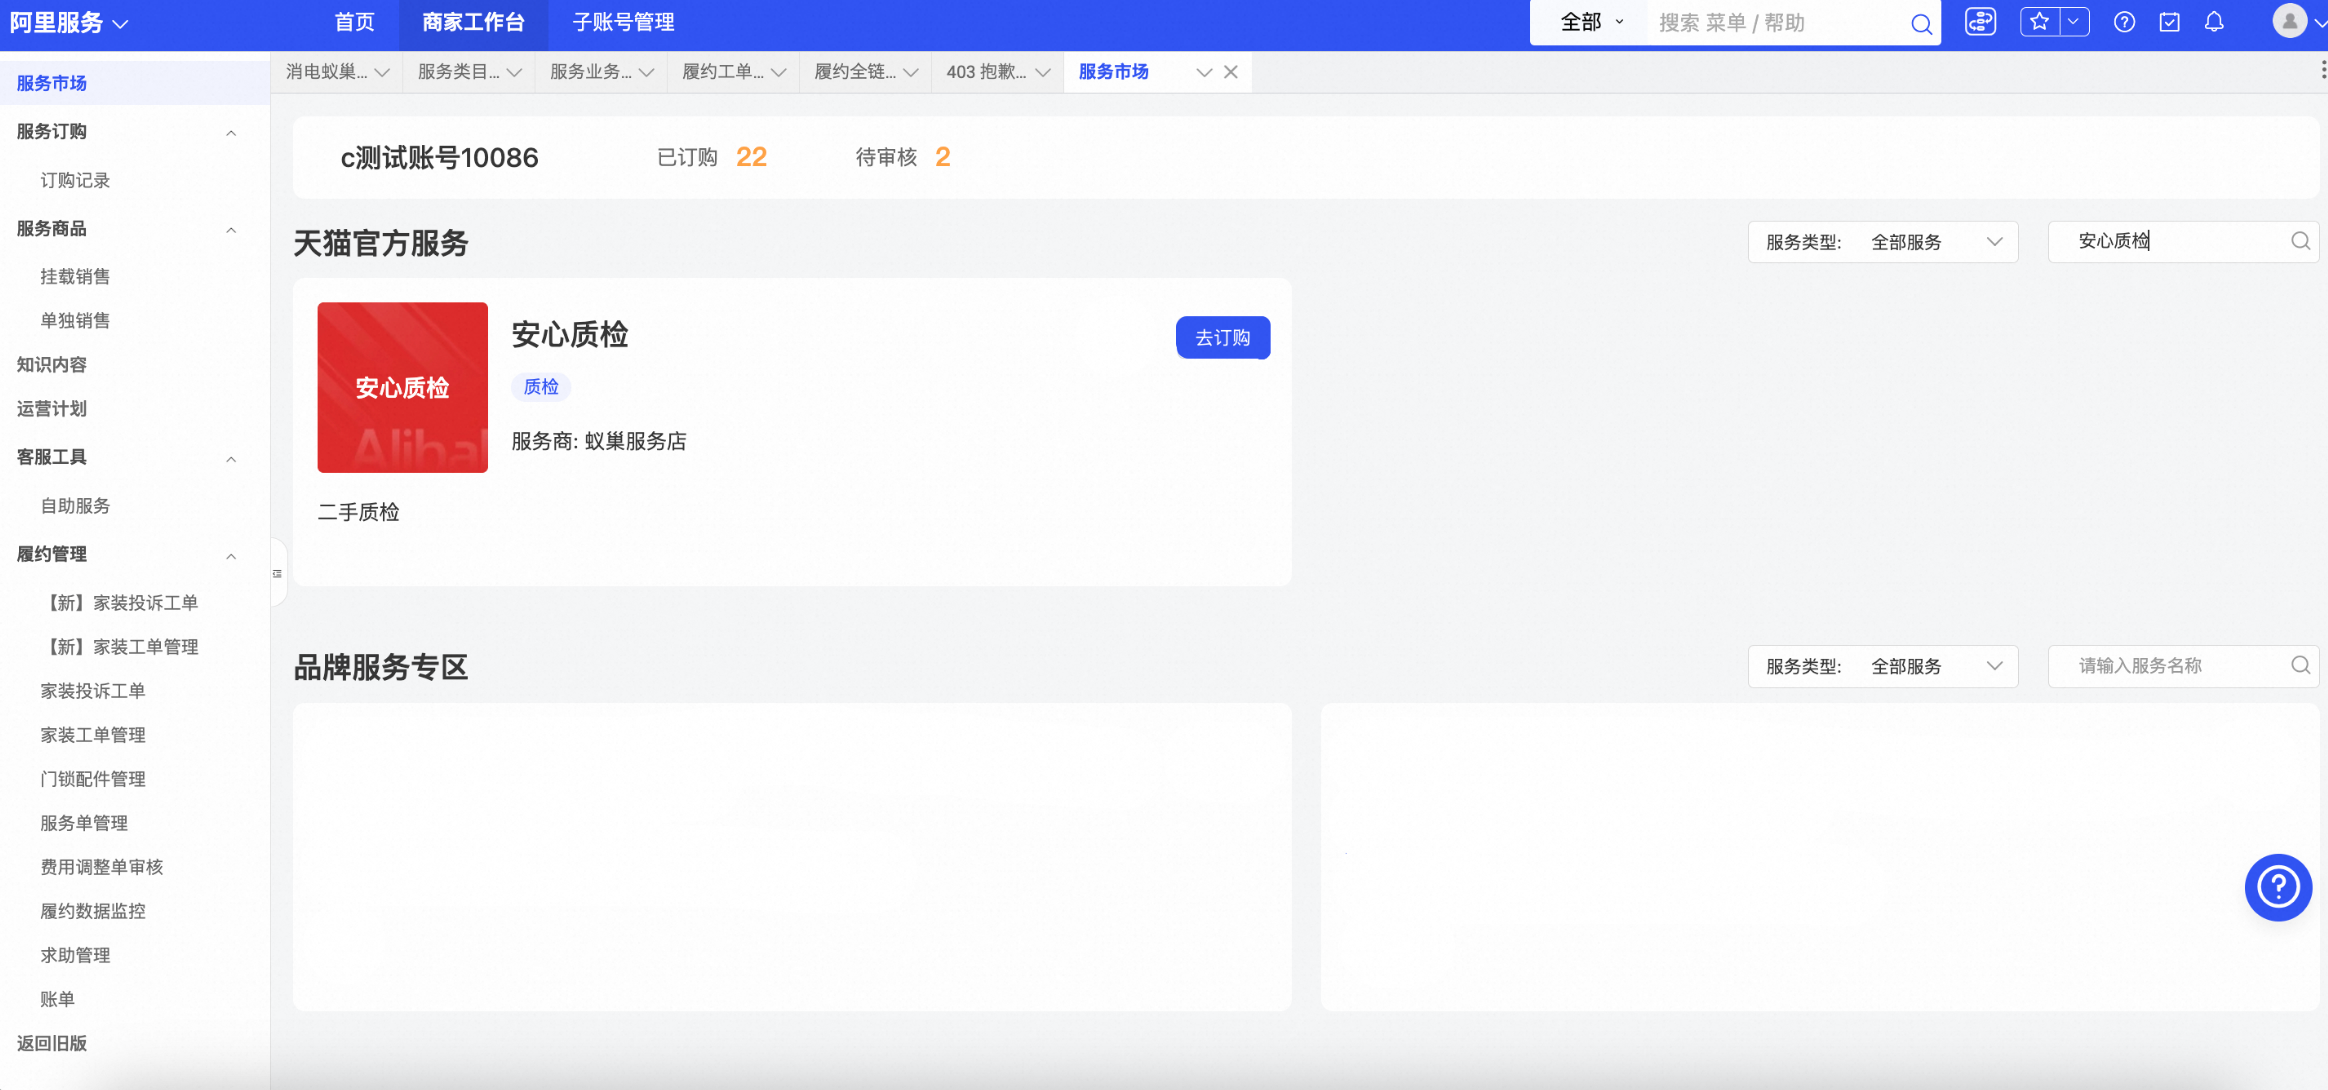Switch to the 服务类目... tab
The image size is (2328, 1090).
[469, 72]
